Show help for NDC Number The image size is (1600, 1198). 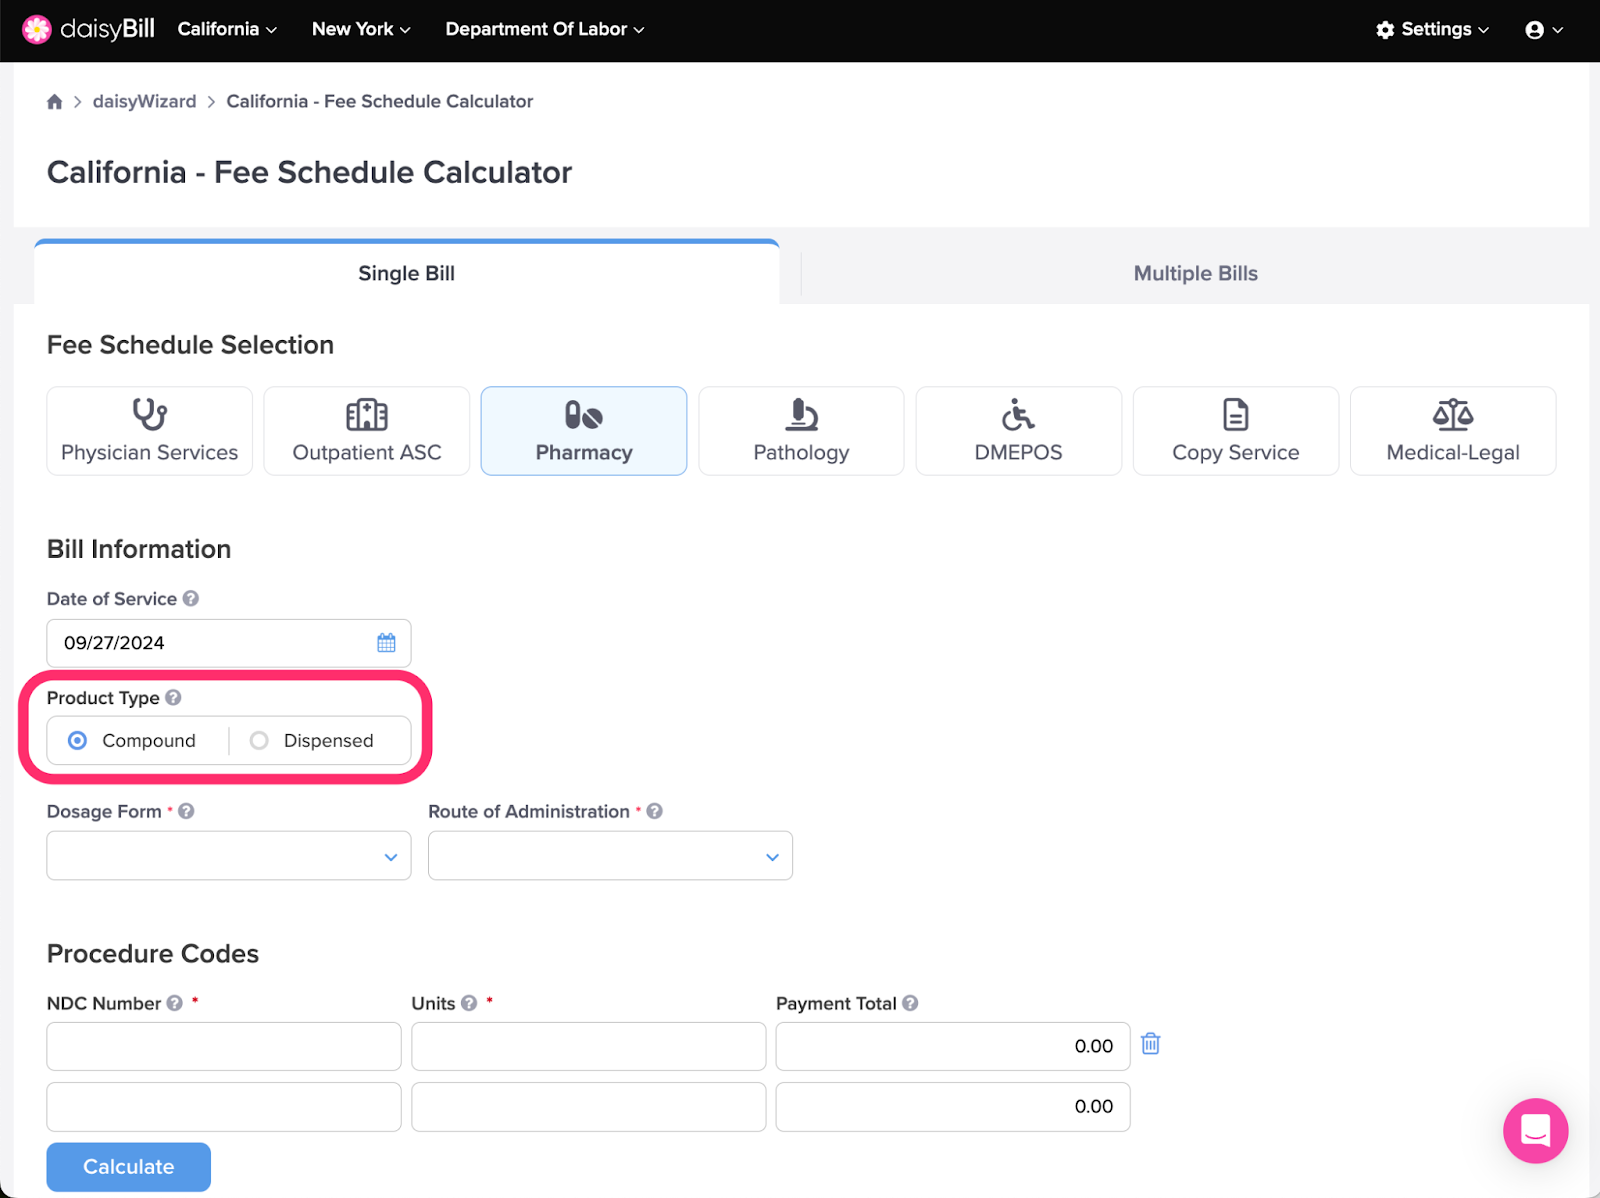pyautogui.click(x=175, y=1003)
